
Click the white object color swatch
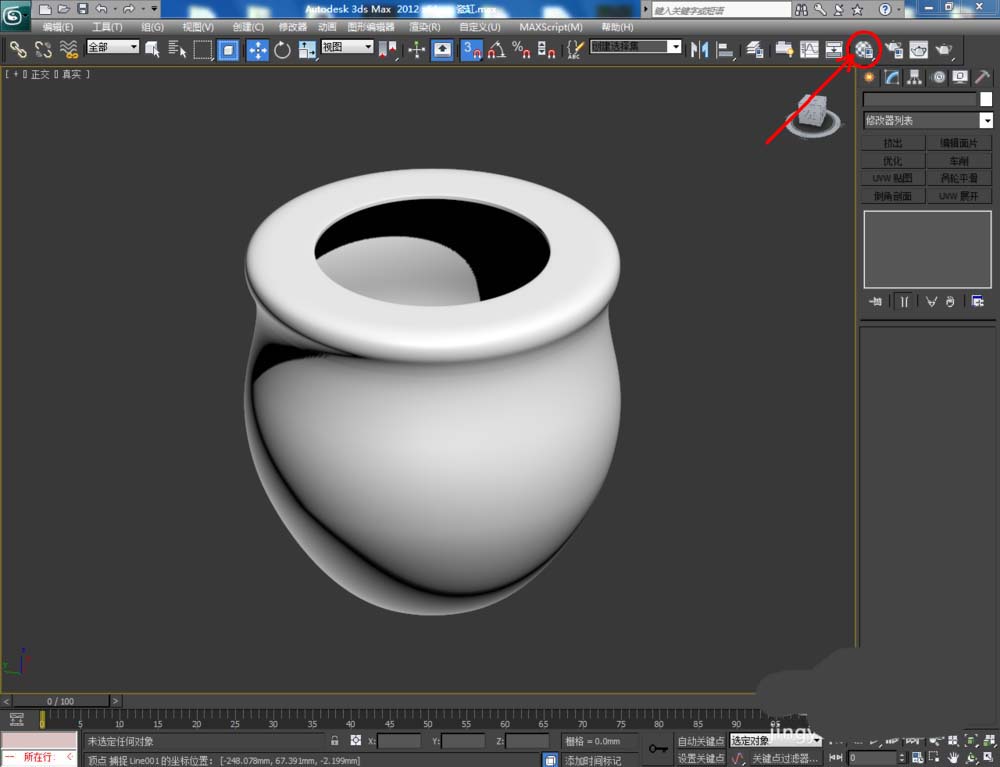985,99
